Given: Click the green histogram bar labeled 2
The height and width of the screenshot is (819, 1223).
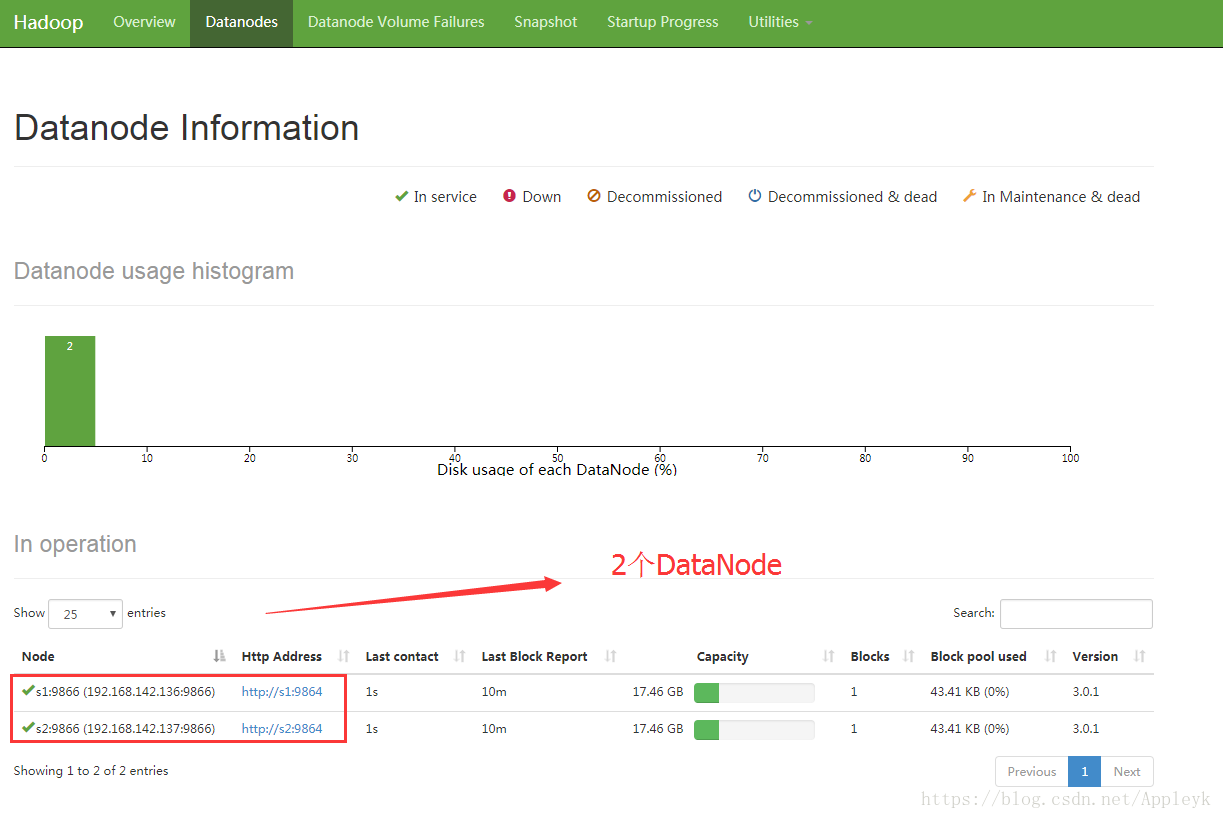Looking at the screenshot, I should click(x=70, y=391).
